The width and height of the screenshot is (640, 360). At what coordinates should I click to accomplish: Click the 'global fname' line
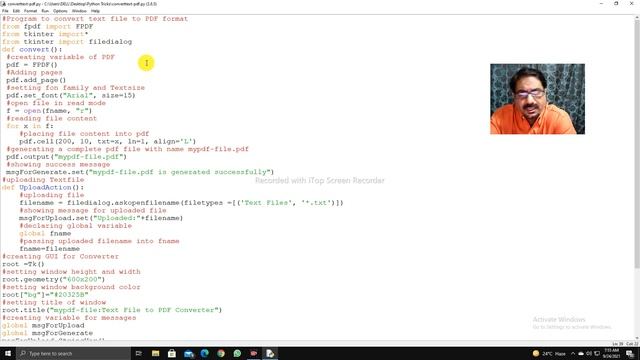pos(45,233)
